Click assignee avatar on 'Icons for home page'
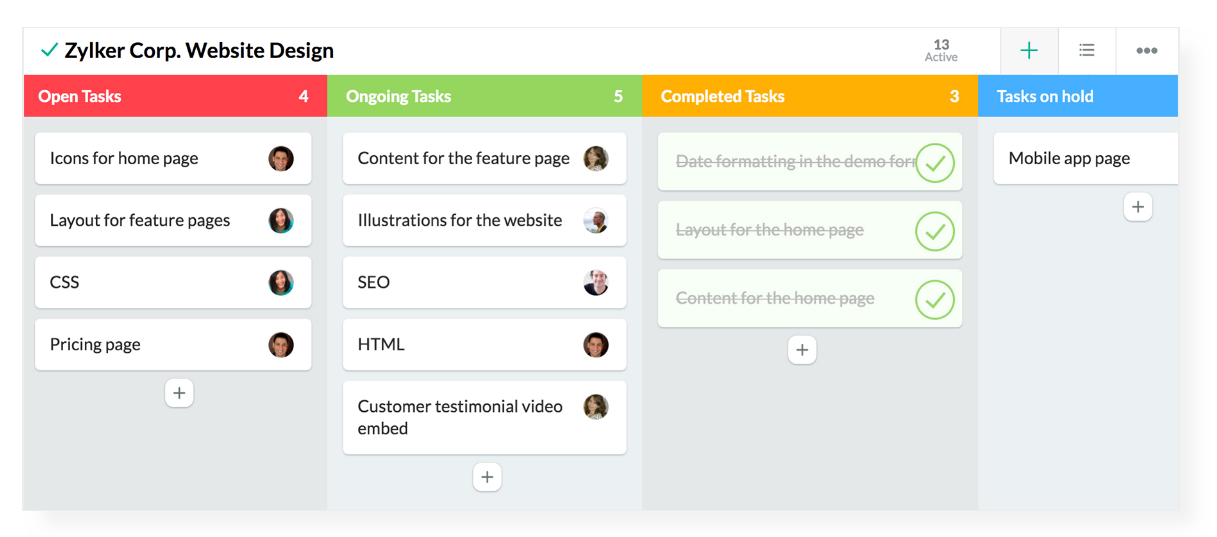This screenshot has height=537, width=1217. click(x=281, y=159)
